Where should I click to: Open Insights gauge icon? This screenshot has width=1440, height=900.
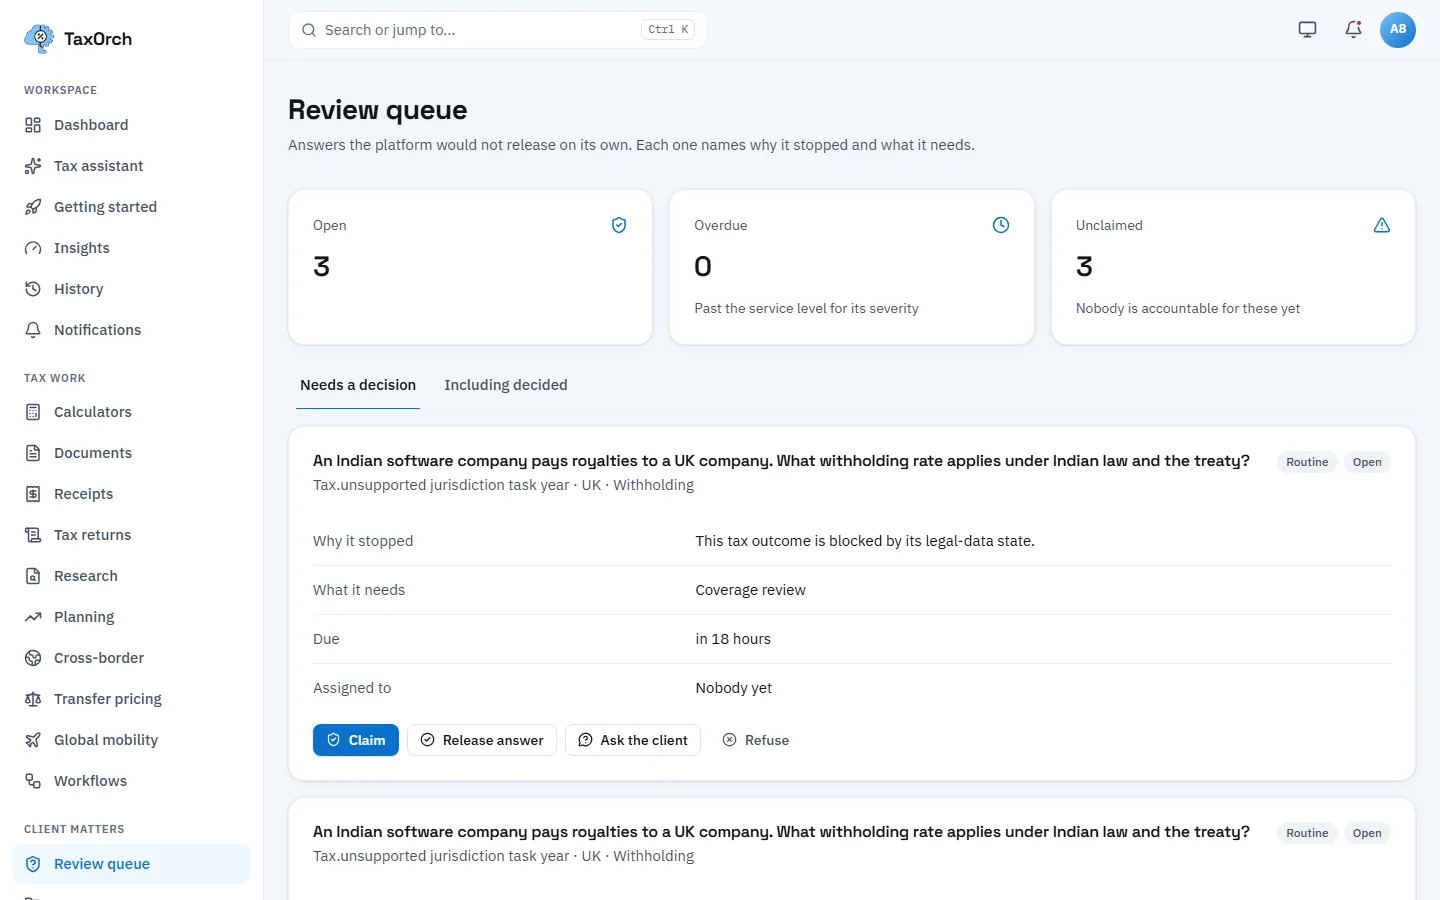33,248
